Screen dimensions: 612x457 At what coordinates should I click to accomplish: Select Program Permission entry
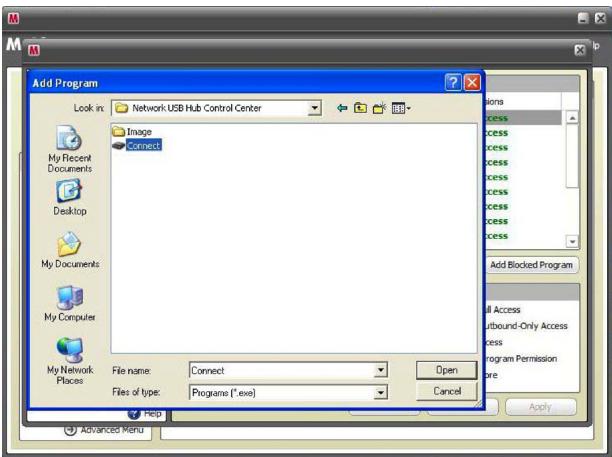pyautogui.click(x=520, y=359)
